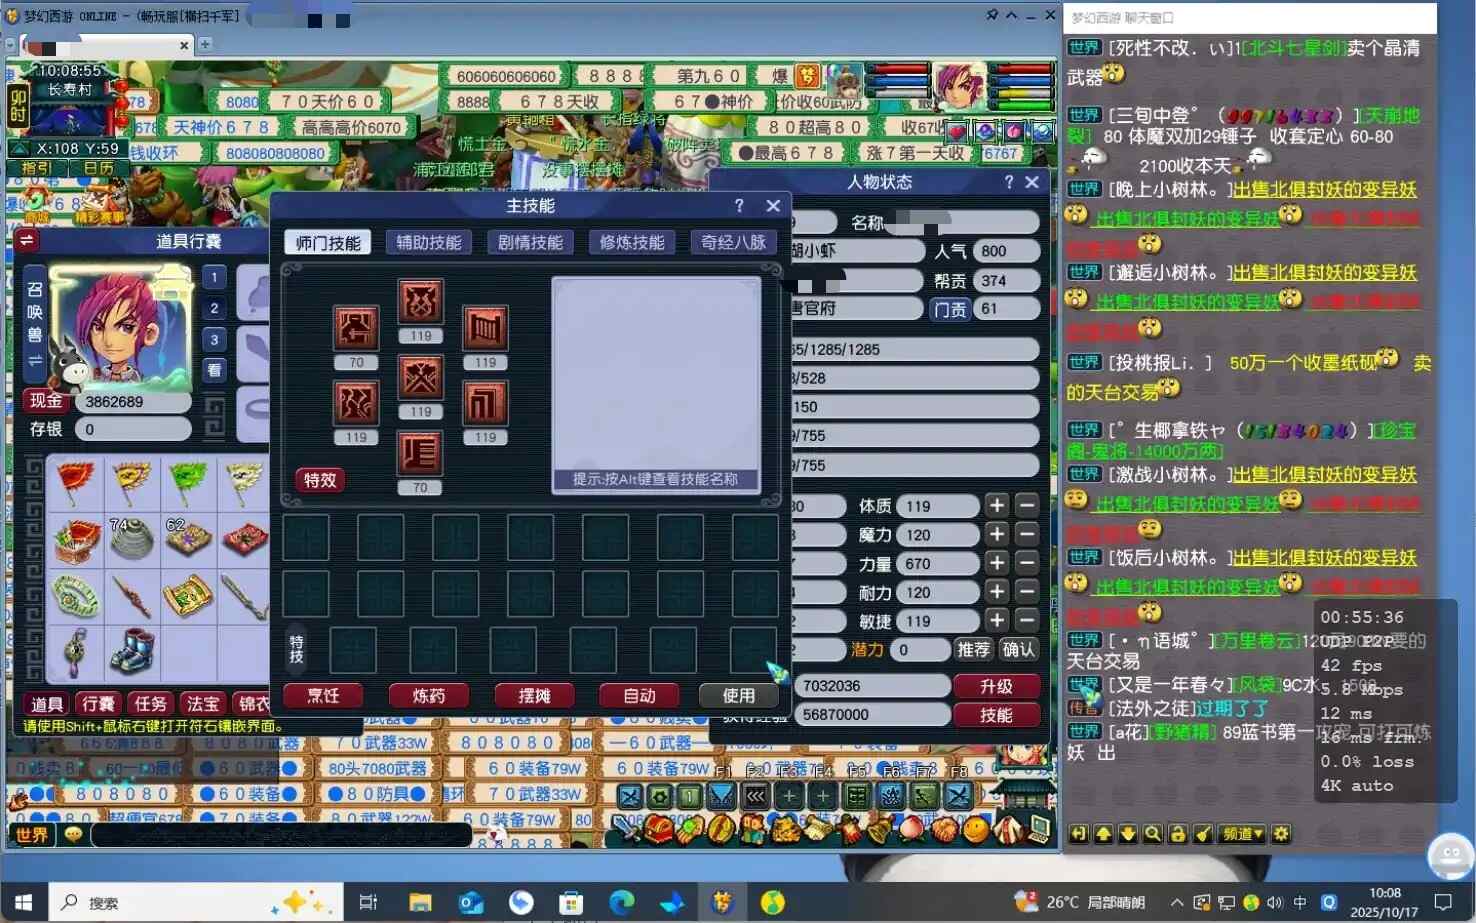Open chat window settings gear icon
This screenshot has height=923, width=1476.
coord(1281,834)
